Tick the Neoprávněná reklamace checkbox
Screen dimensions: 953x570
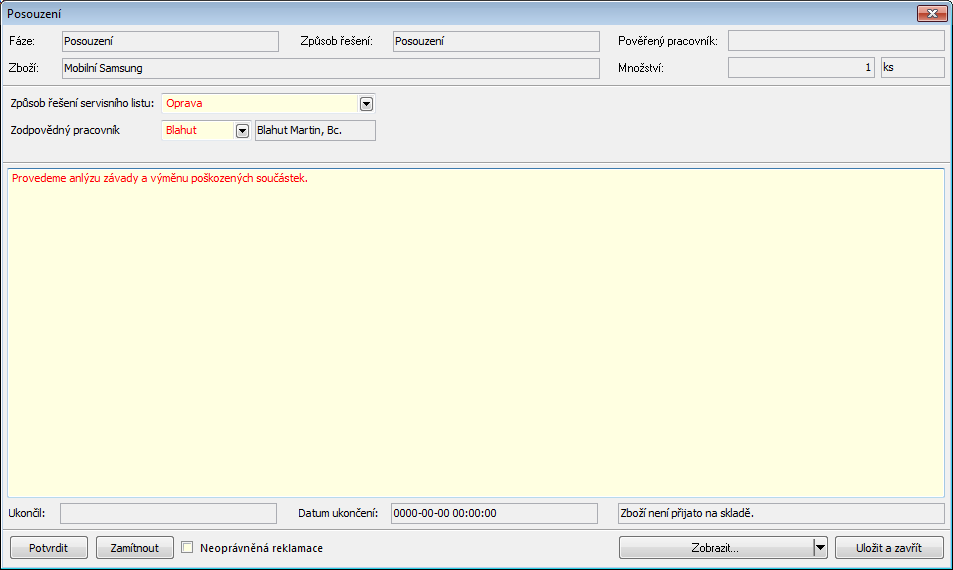click(187, 548)
